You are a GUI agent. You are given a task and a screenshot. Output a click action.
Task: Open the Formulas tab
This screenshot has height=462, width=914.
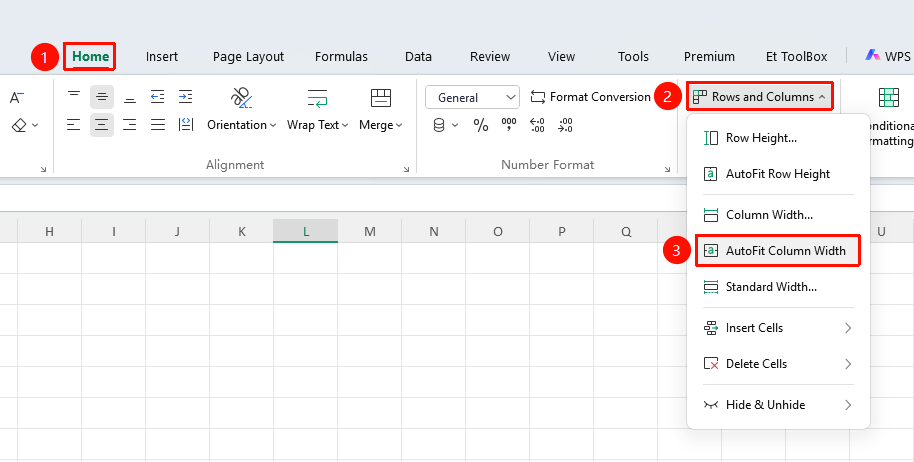(x=341, y=57)
